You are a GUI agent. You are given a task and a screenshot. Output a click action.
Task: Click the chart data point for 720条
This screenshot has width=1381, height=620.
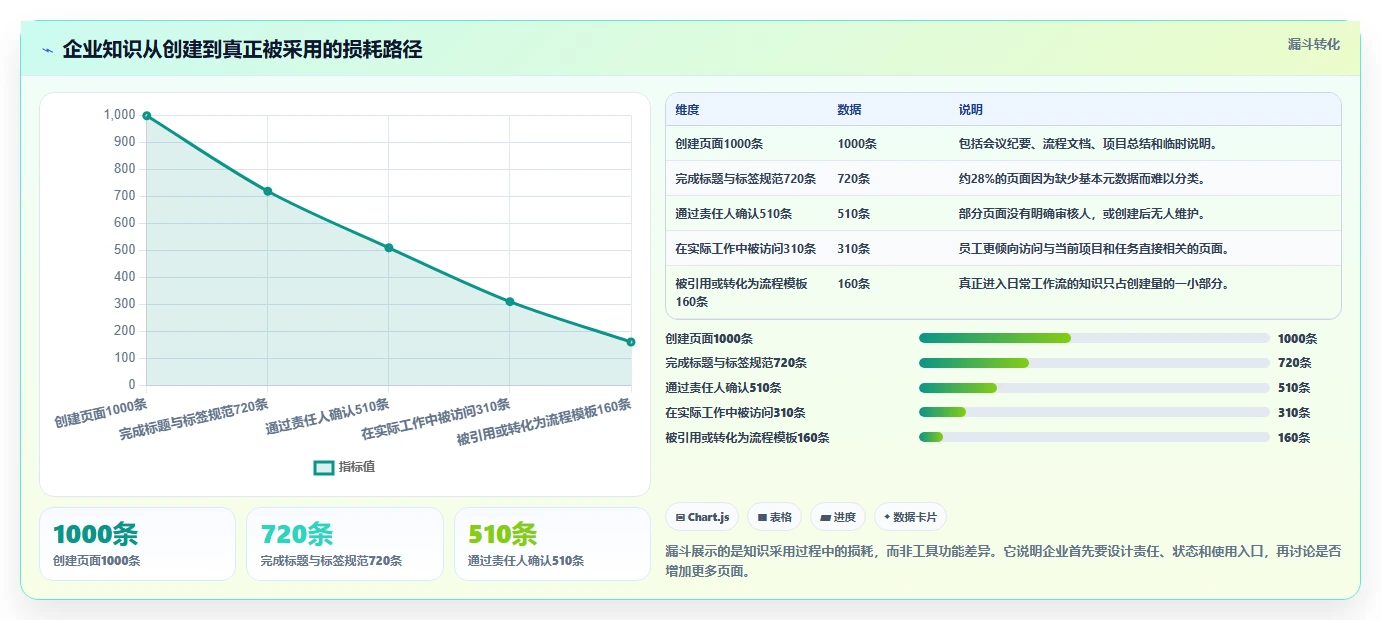click(268, 191)
